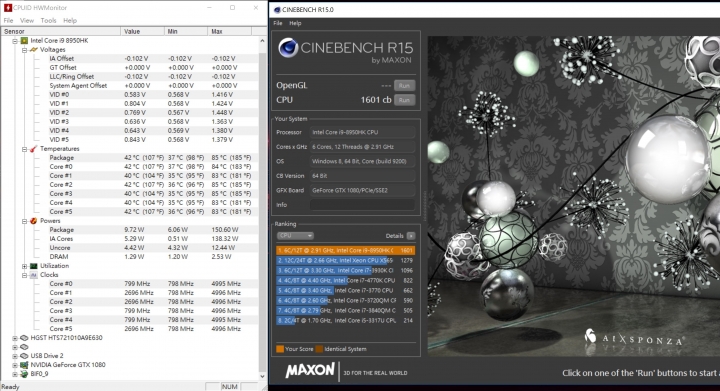Click the Voltages lightning icon

point(34,50)
